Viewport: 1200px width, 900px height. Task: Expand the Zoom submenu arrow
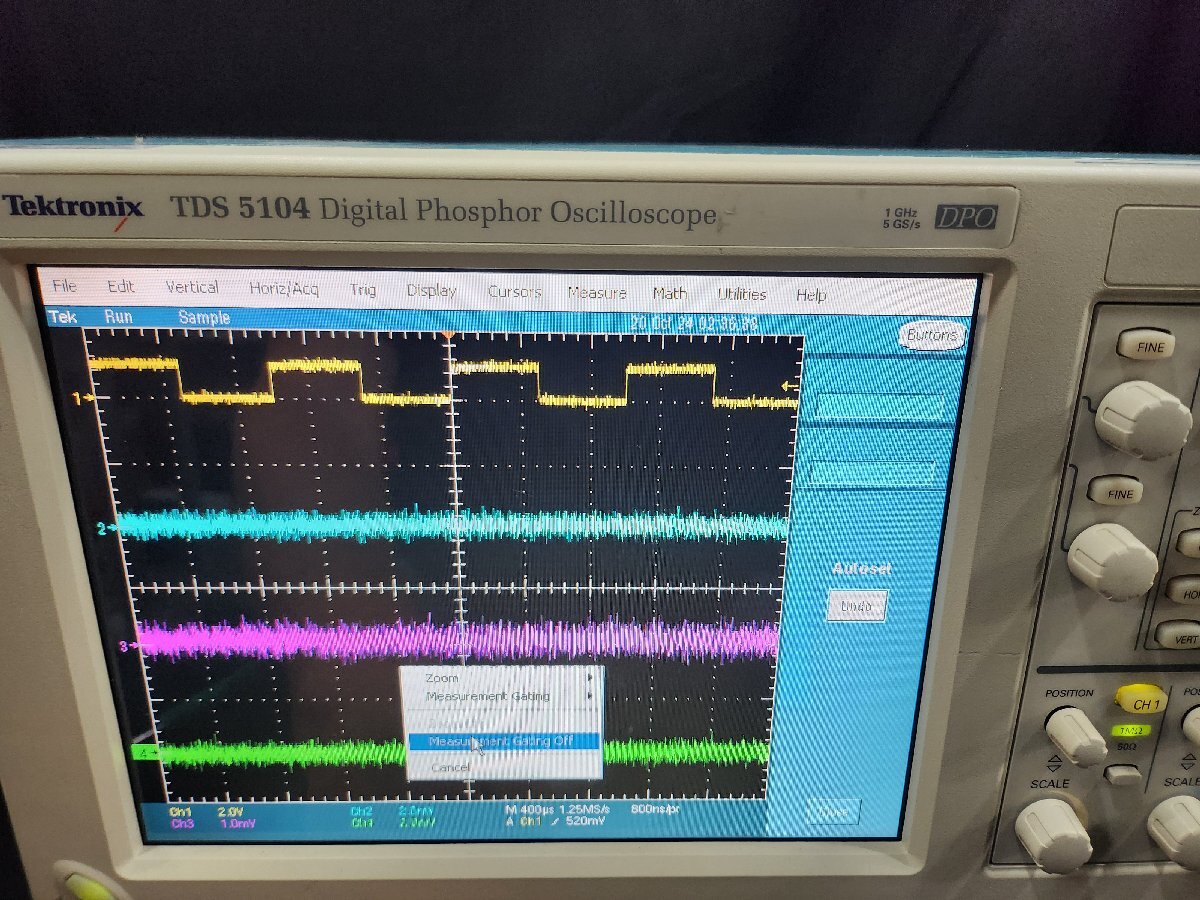point(590,679)
